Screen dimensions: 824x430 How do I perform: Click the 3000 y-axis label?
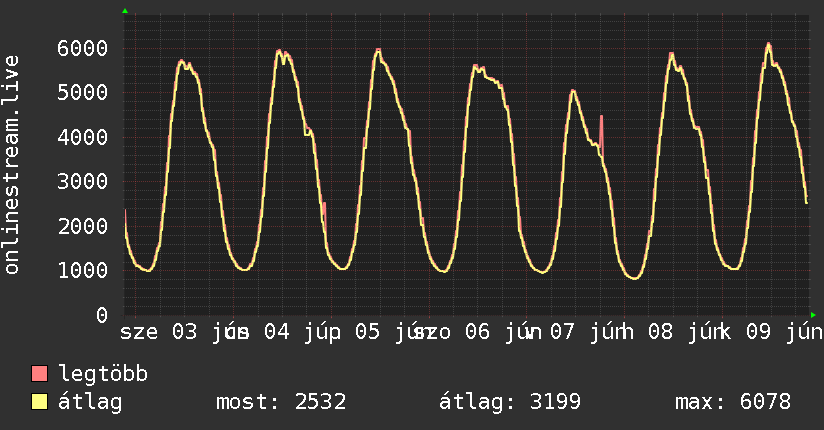[83, 182]
